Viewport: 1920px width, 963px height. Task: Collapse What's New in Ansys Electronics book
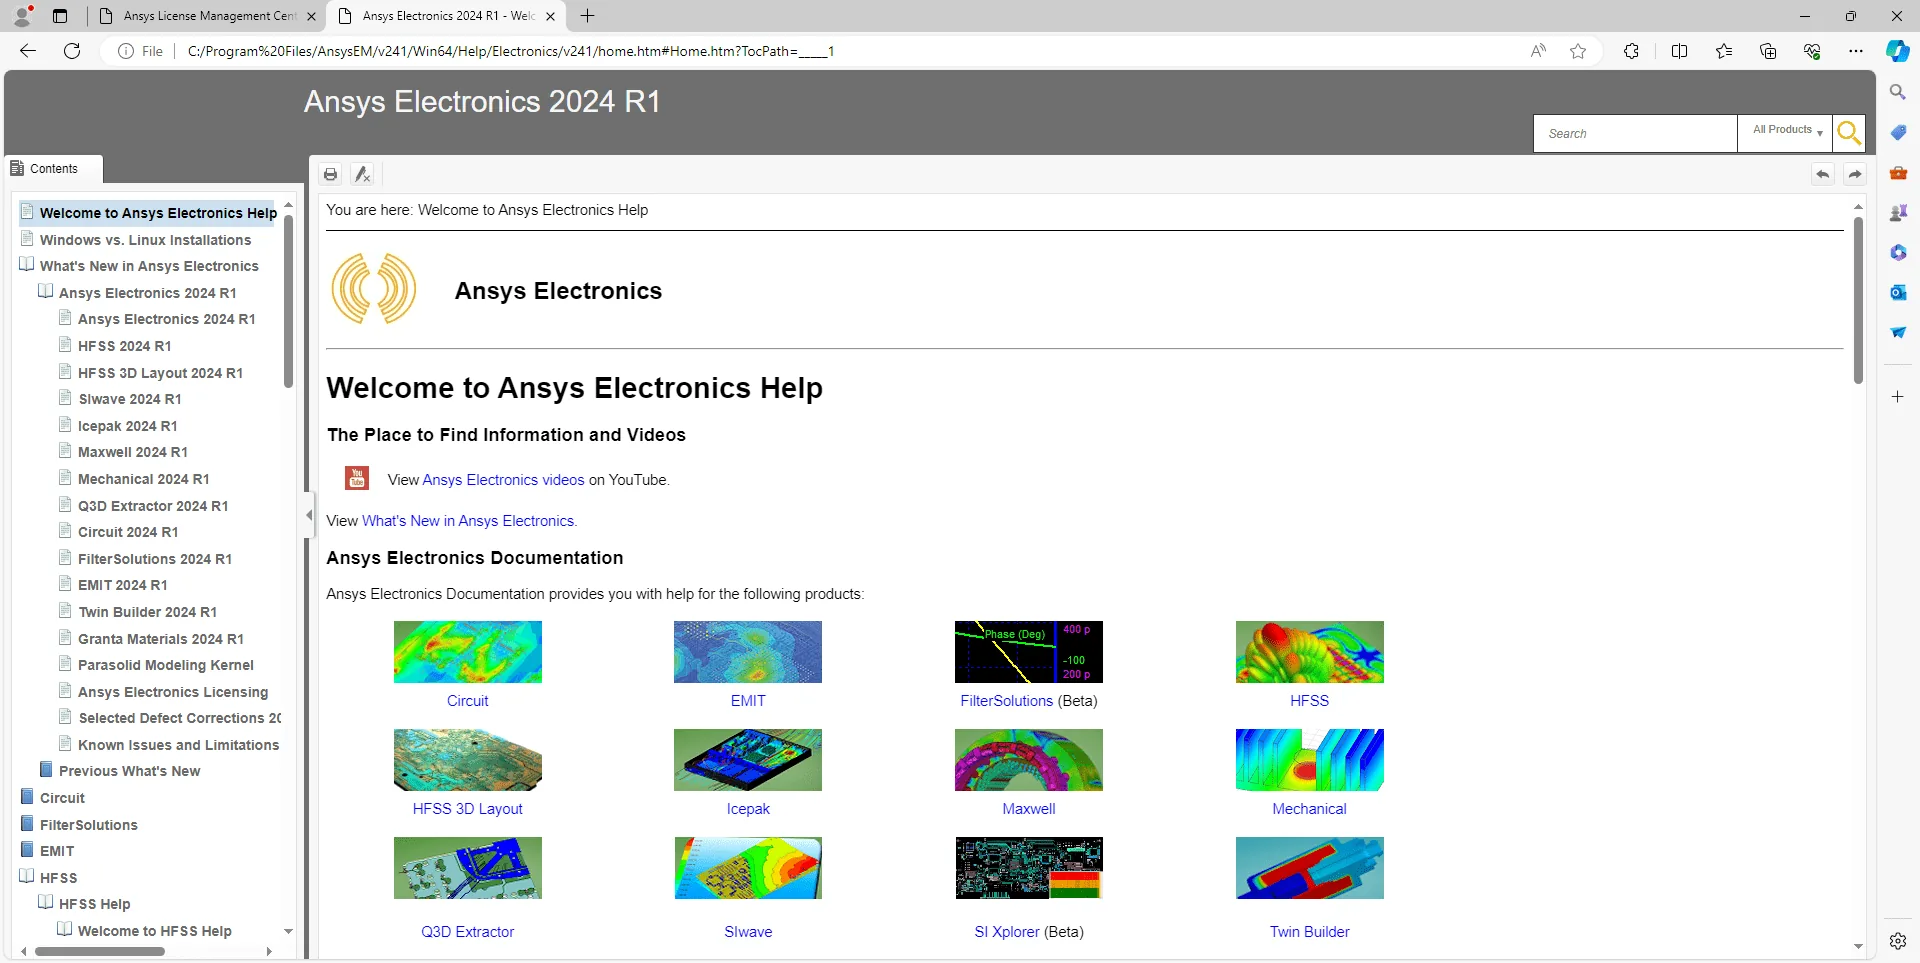click(27, 265)
